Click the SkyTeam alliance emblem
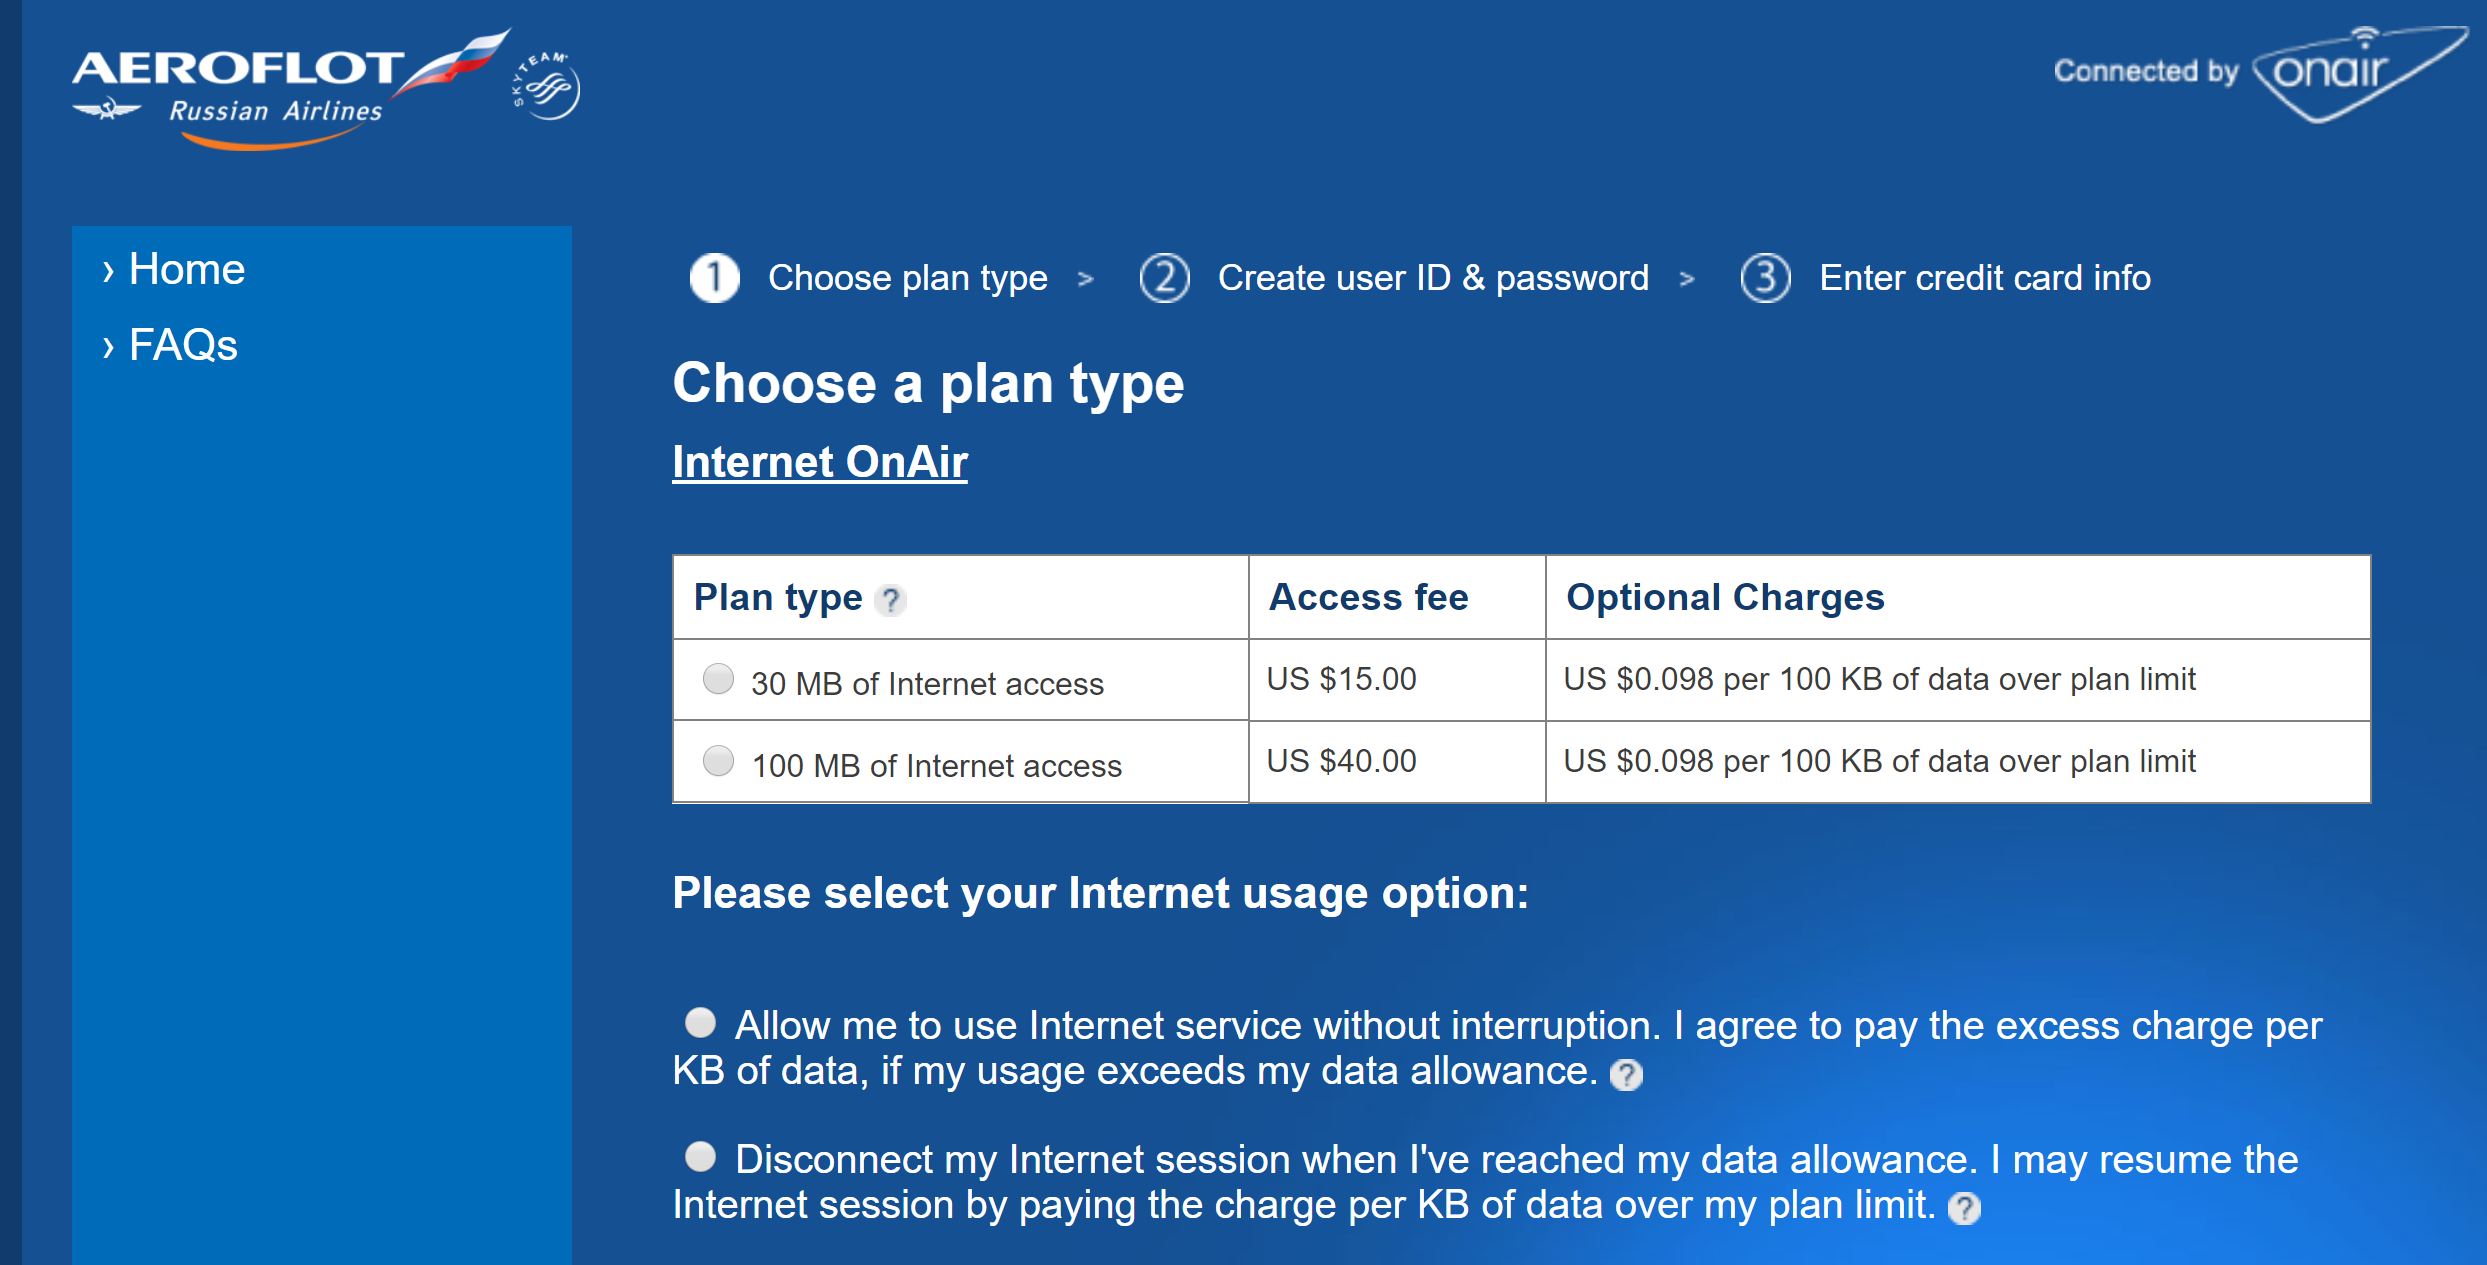Screen dimensions: 2487x1265 coord(546,87)
